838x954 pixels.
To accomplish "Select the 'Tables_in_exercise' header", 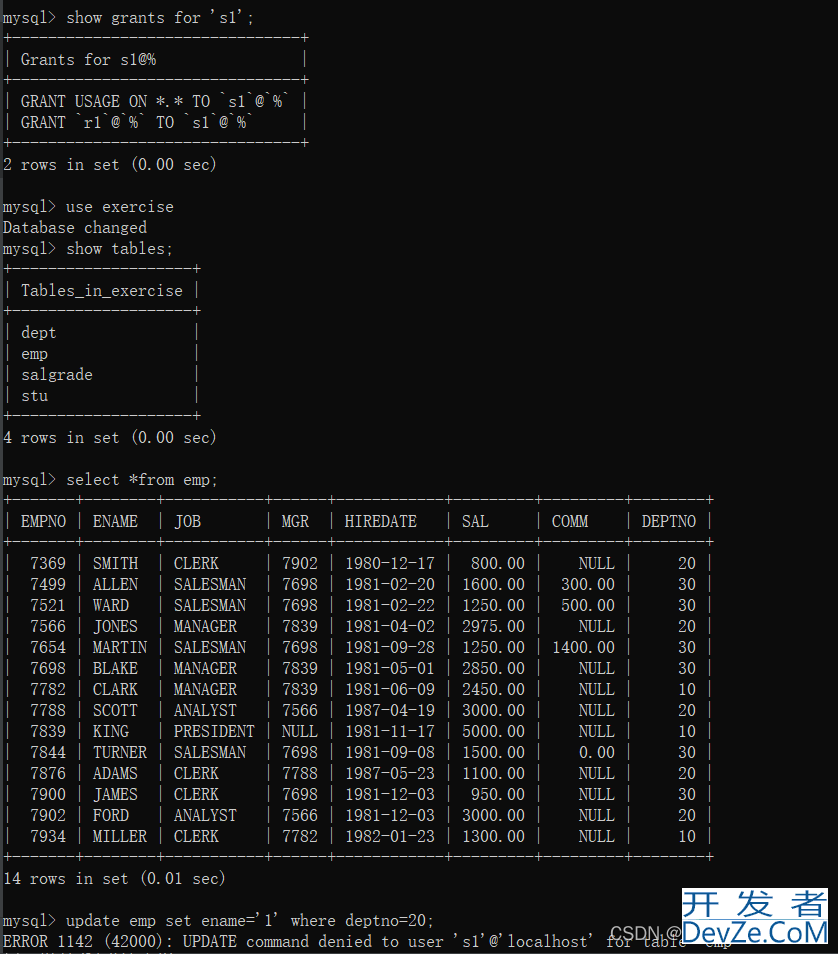I will 102,291.
